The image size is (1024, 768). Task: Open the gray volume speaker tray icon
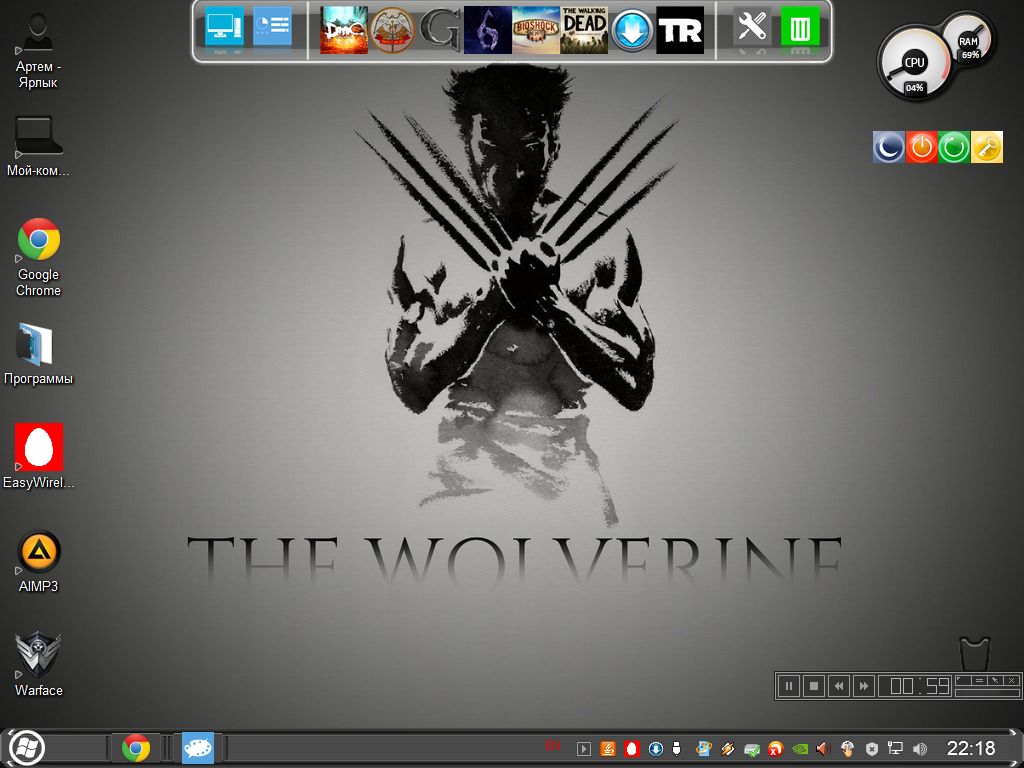[920, 749]
